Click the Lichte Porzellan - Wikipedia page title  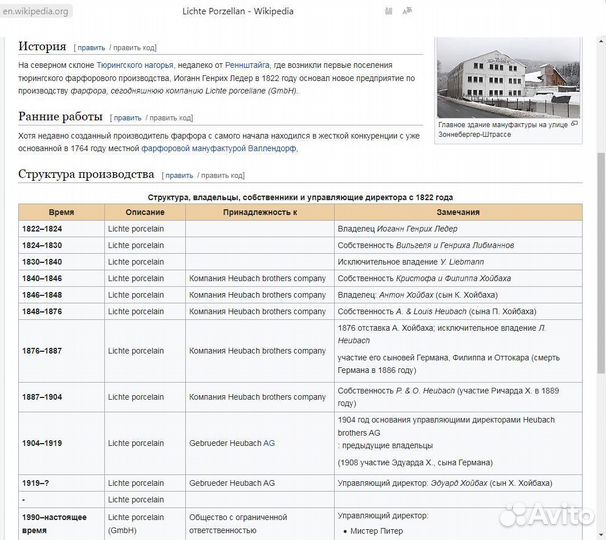pos(302,12)
